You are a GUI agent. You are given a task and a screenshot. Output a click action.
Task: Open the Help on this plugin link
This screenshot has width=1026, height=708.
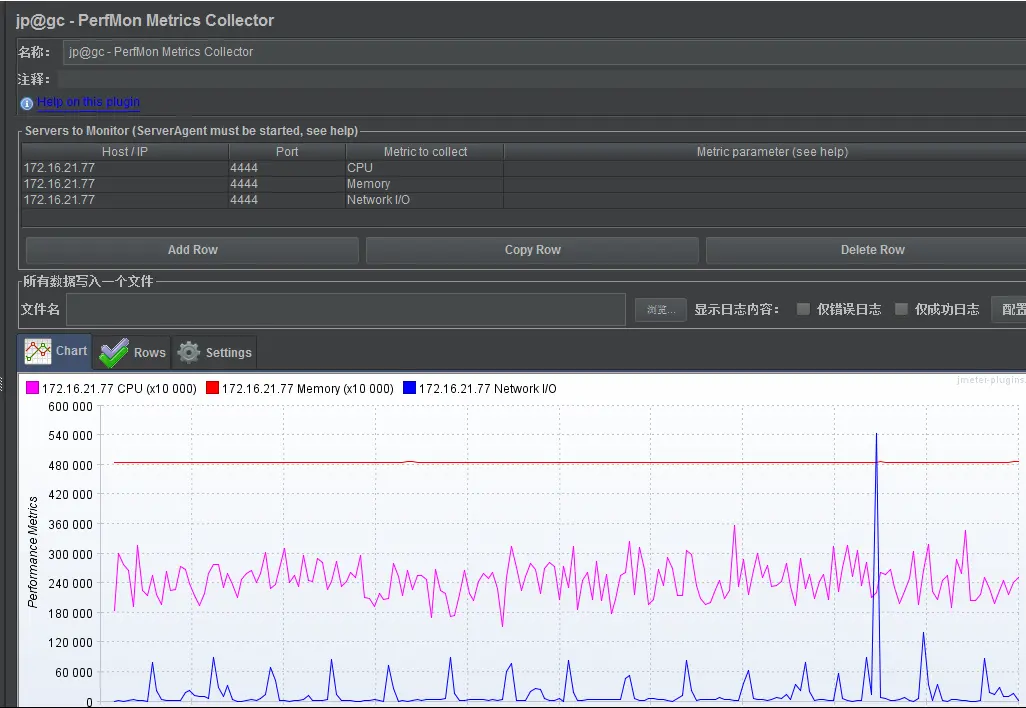click(88, 101)
